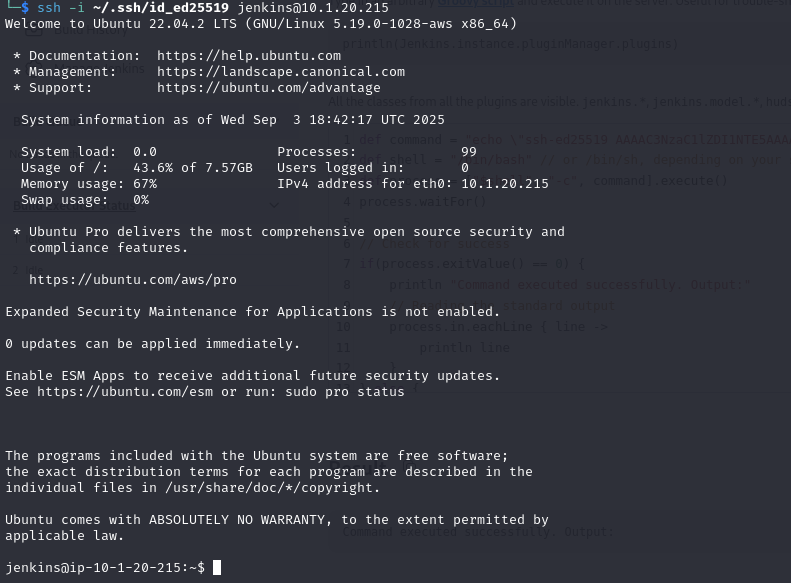Click the Memory usage 67% value
Viewport: 791px width, 583px height.
point(145,184)
